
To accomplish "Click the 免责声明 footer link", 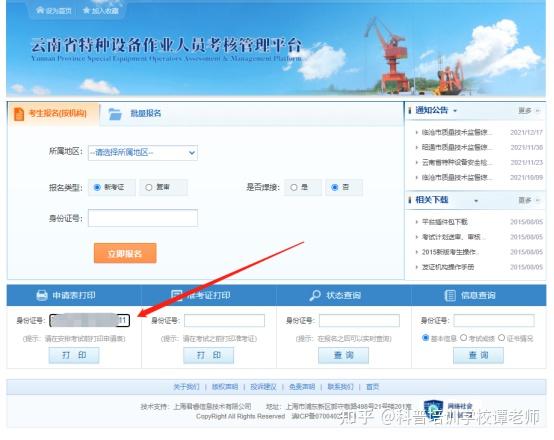I will pyautogui.click(x=302, y=387).
